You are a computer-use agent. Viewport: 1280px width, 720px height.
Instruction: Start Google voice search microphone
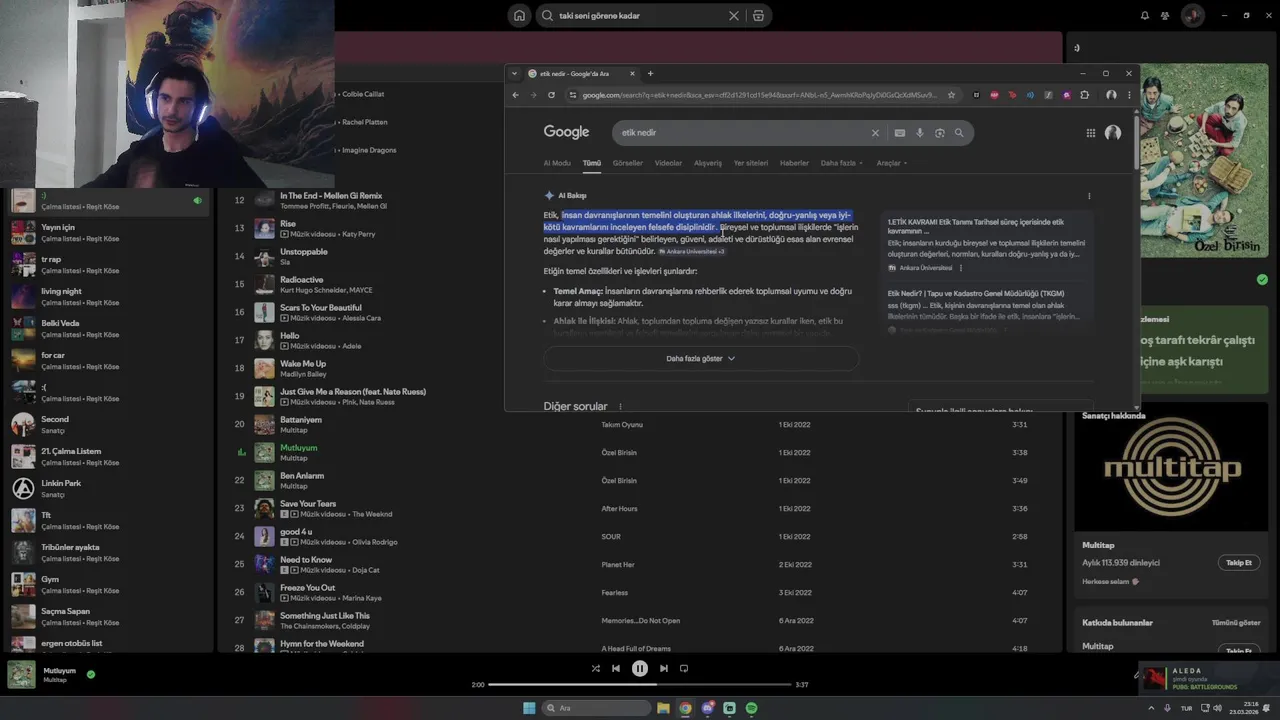pyautogui.click(x=920, y=133)
